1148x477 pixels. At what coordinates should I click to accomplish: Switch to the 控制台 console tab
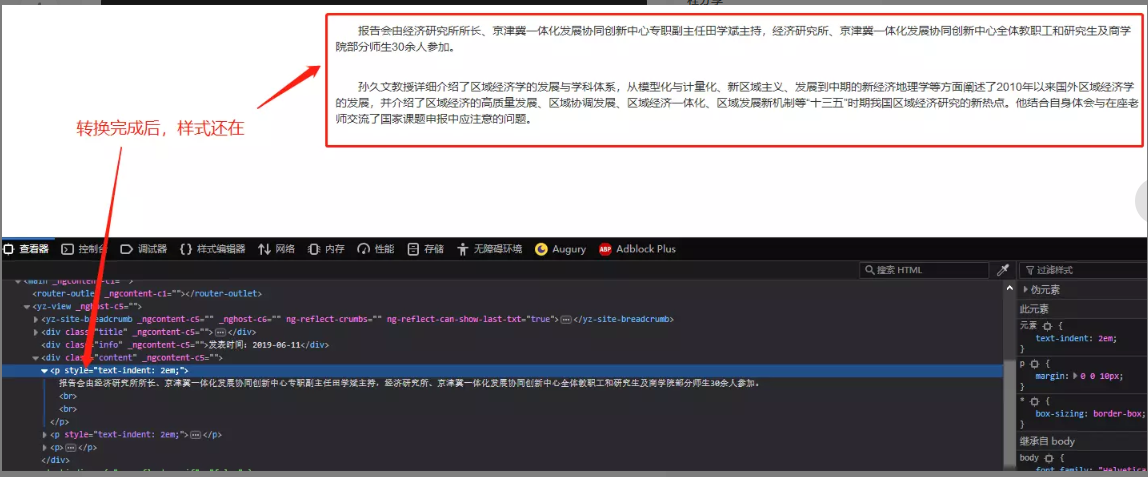(85, 249)
